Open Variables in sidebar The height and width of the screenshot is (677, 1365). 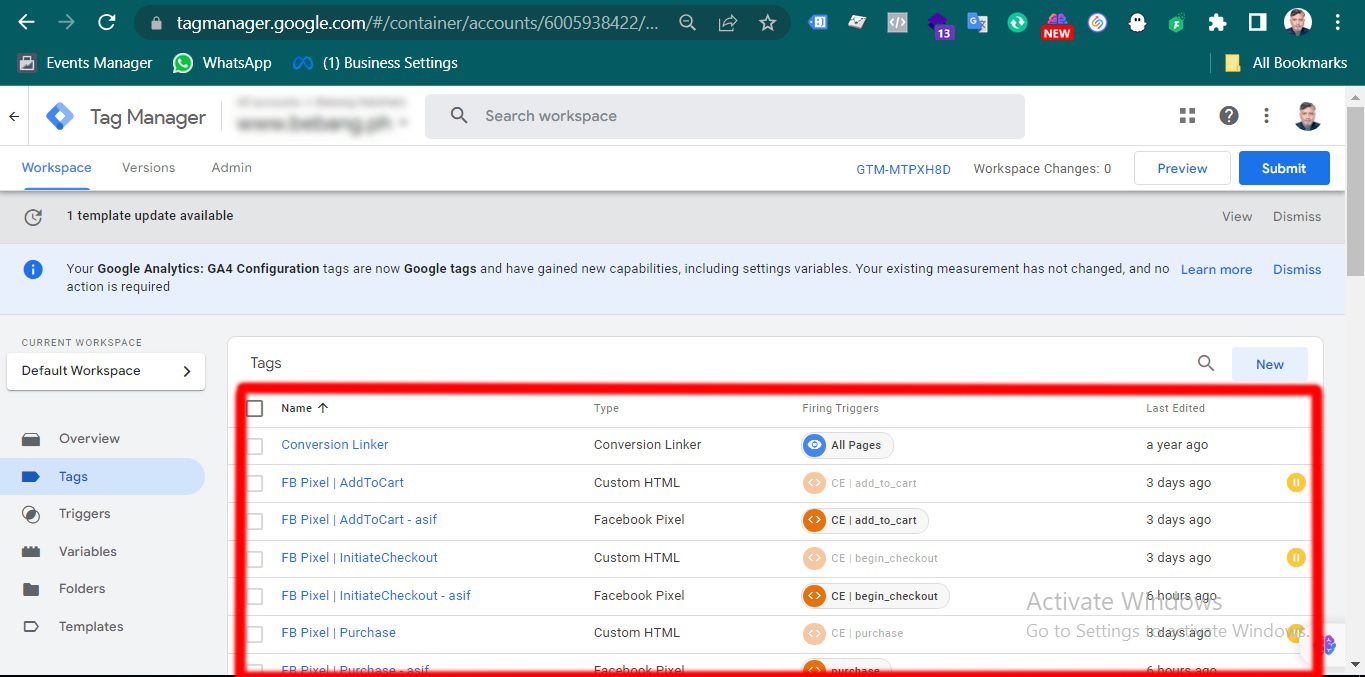(x=87, y=552)
